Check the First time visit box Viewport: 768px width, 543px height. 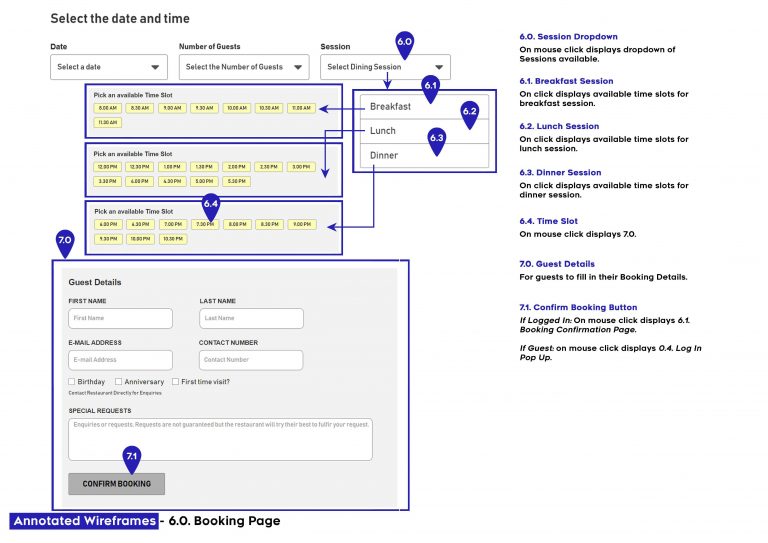point(175,381)
